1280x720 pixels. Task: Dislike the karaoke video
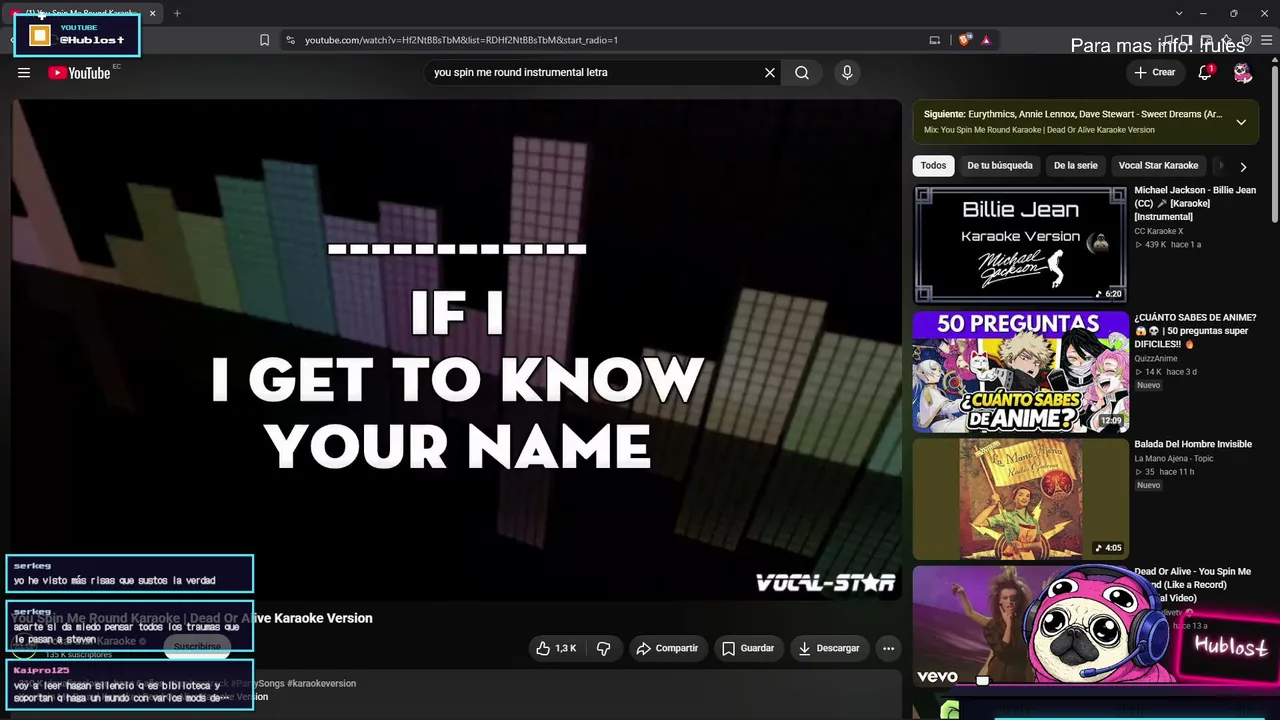click(x=603, y=648)
